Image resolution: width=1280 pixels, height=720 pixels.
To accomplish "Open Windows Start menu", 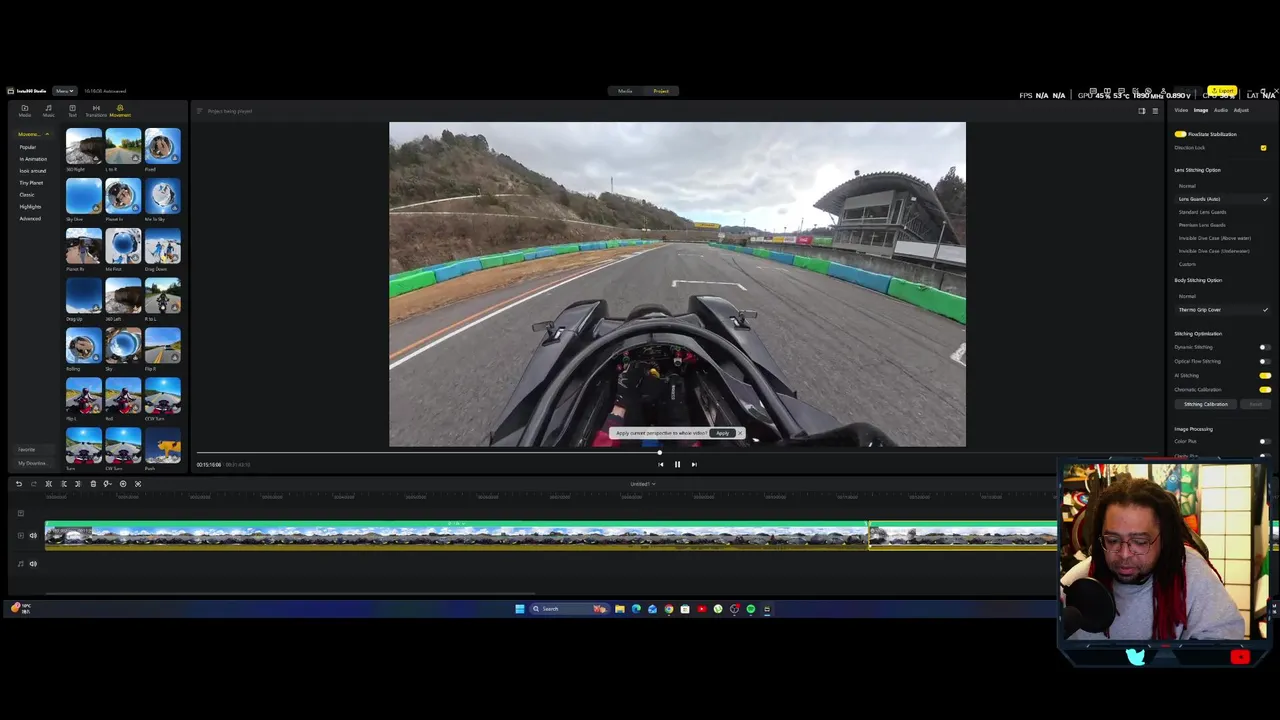I will pos(520,609).
